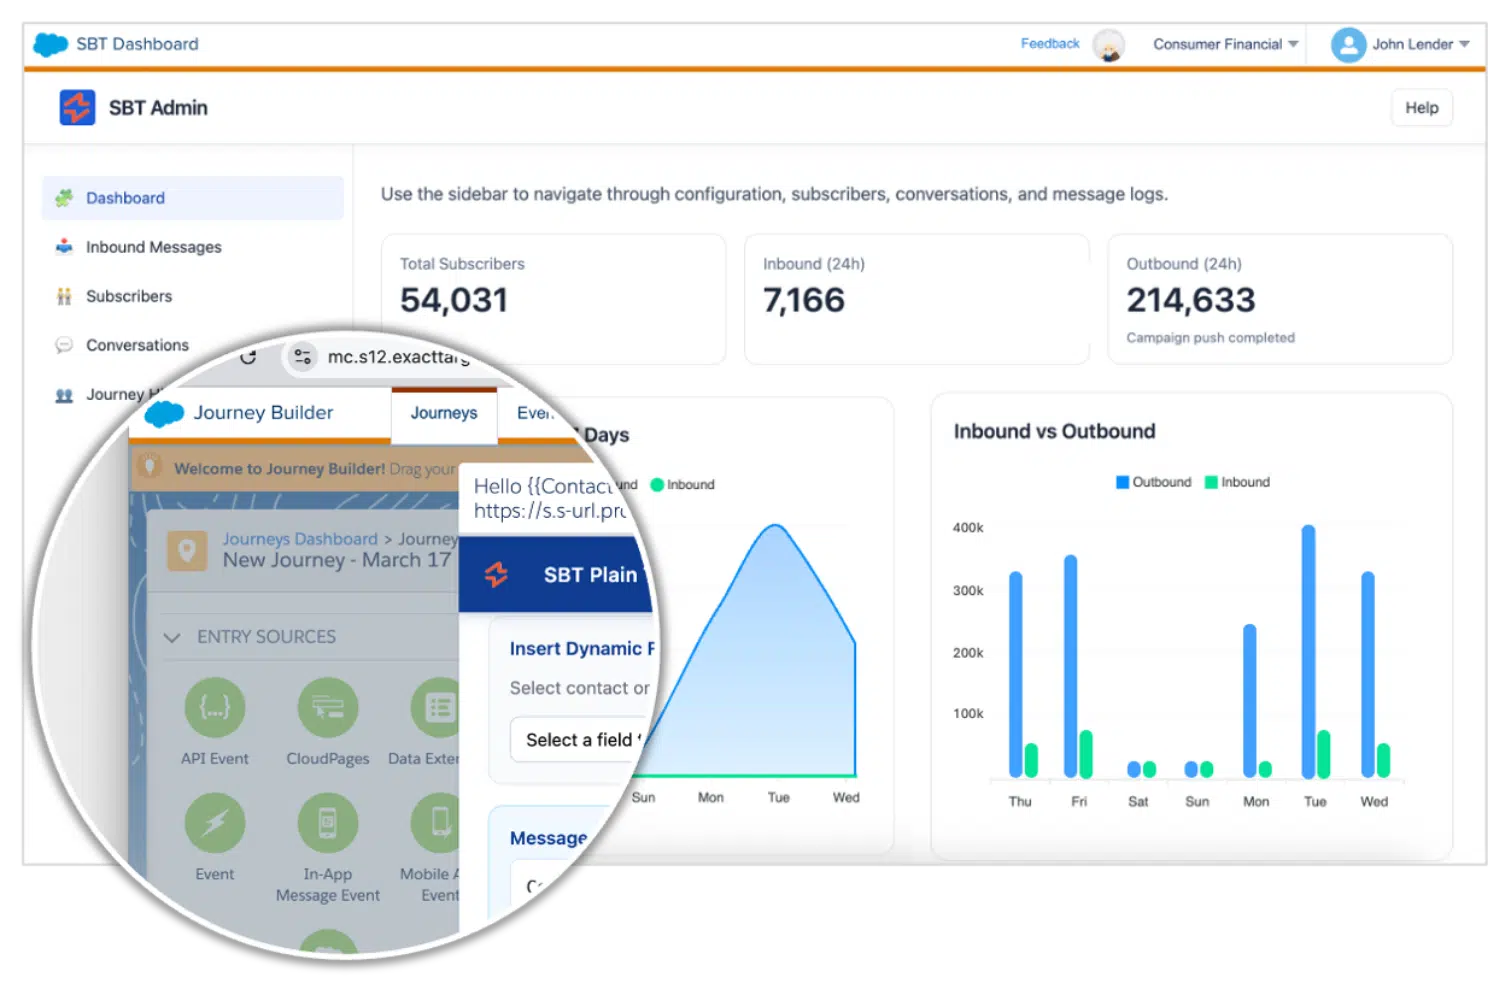Click the location pin icon beside New Journey
Viewport: 1500px width, 1000px height.
click(186, 550)
